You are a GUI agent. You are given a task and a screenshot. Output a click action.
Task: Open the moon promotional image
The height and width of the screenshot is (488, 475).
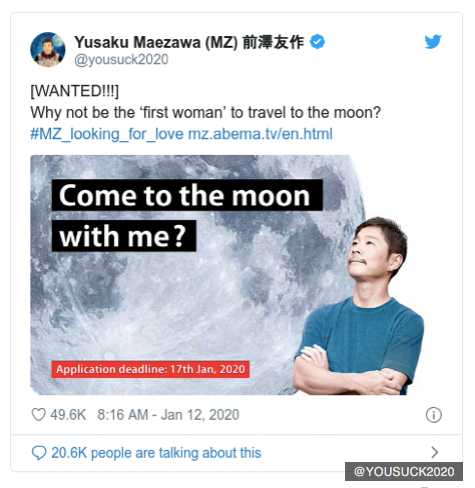click(227, 275)
